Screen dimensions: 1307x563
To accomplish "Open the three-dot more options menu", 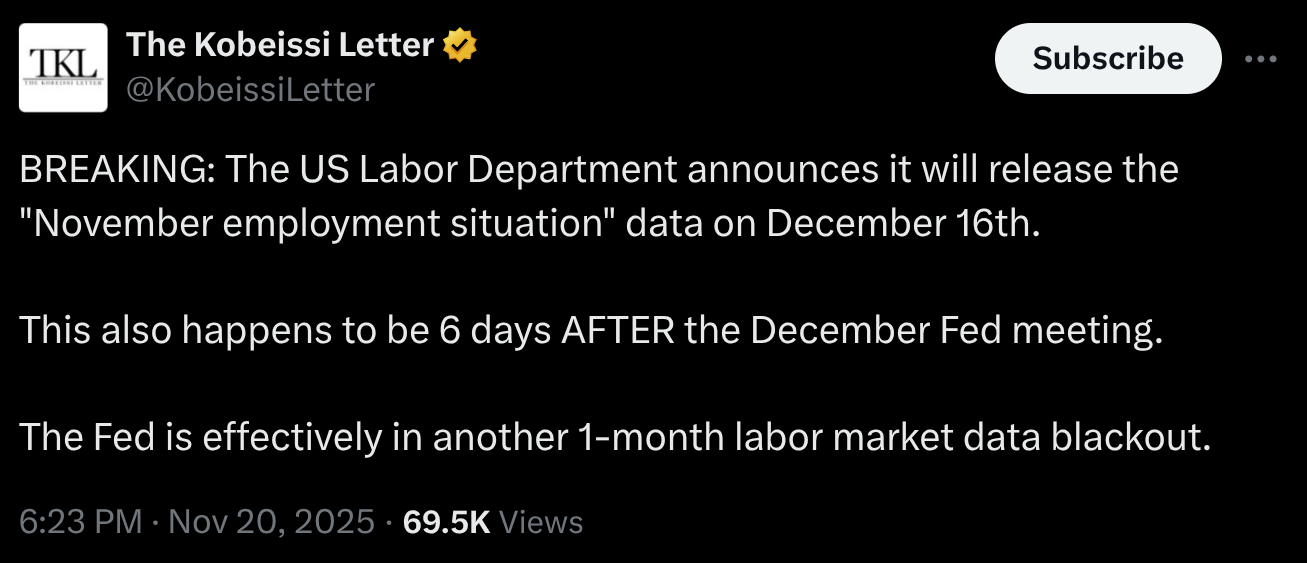I will [x=1261, y=59].
